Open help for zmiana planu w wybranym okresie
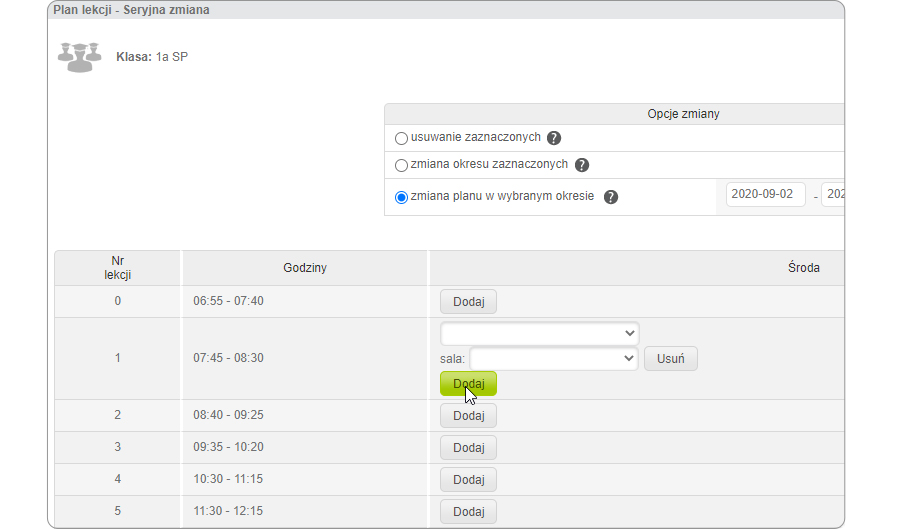This screenshot has width=900, height=529. pos(611,197)
